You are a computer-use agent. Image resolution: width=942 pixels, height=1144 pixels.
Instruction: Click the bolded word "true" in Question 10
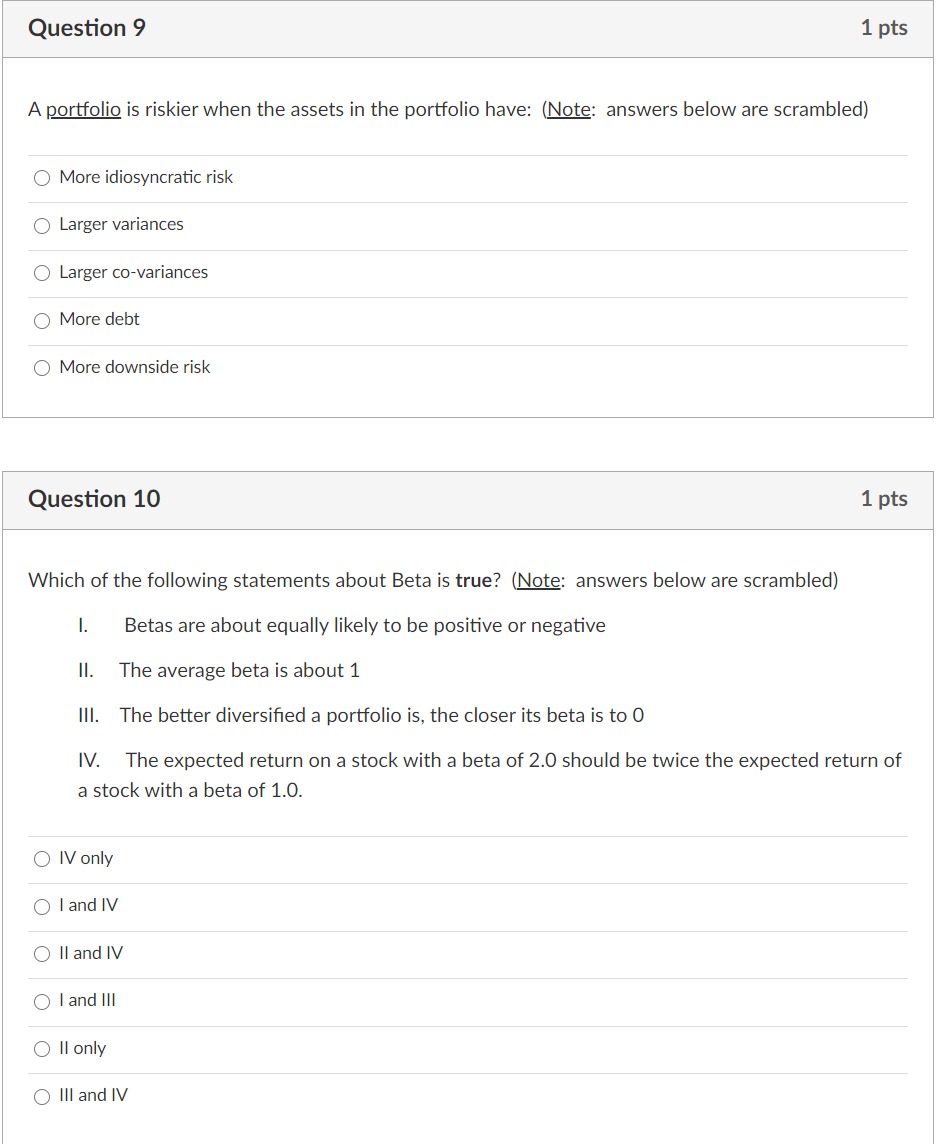[x=476, y=580]
